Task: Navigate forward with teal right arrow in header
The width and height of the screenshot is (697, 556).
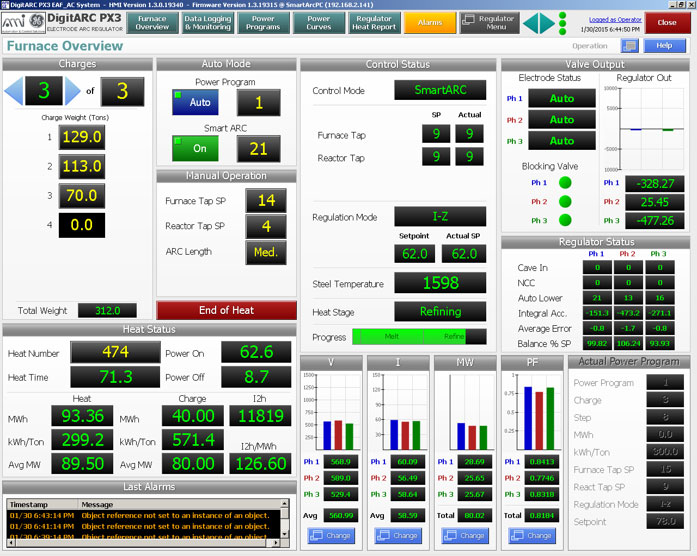Action: [547, 23]
